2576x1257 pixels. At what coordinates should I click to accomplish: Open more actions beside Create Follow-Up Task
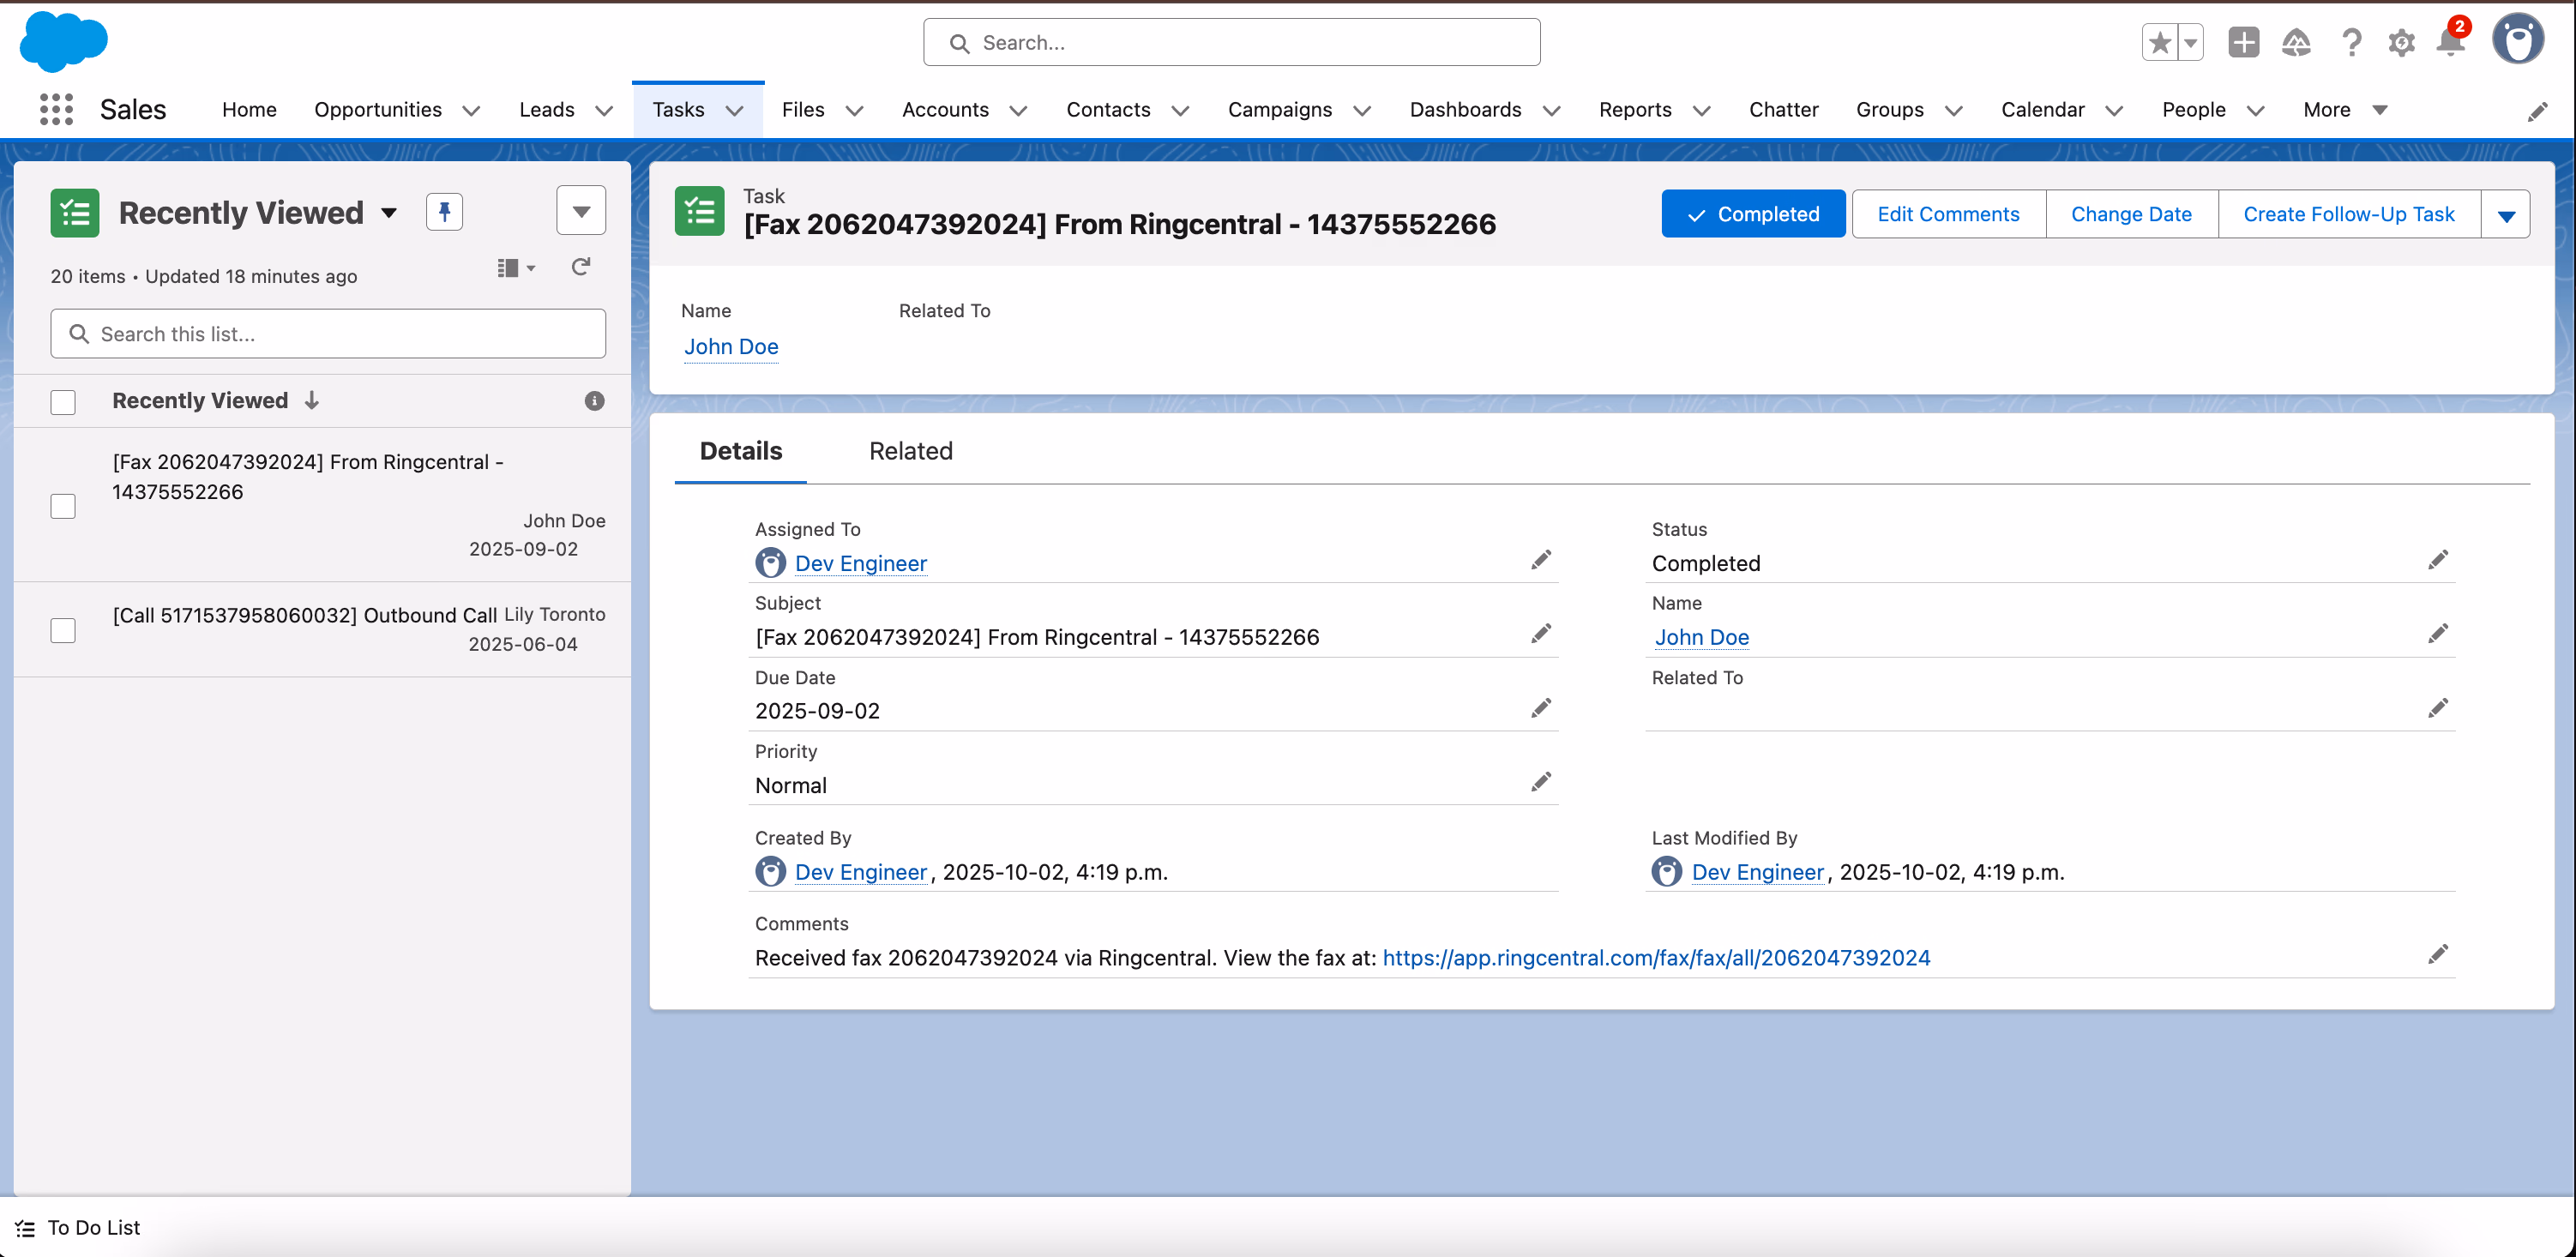(x=2506, y=213)
